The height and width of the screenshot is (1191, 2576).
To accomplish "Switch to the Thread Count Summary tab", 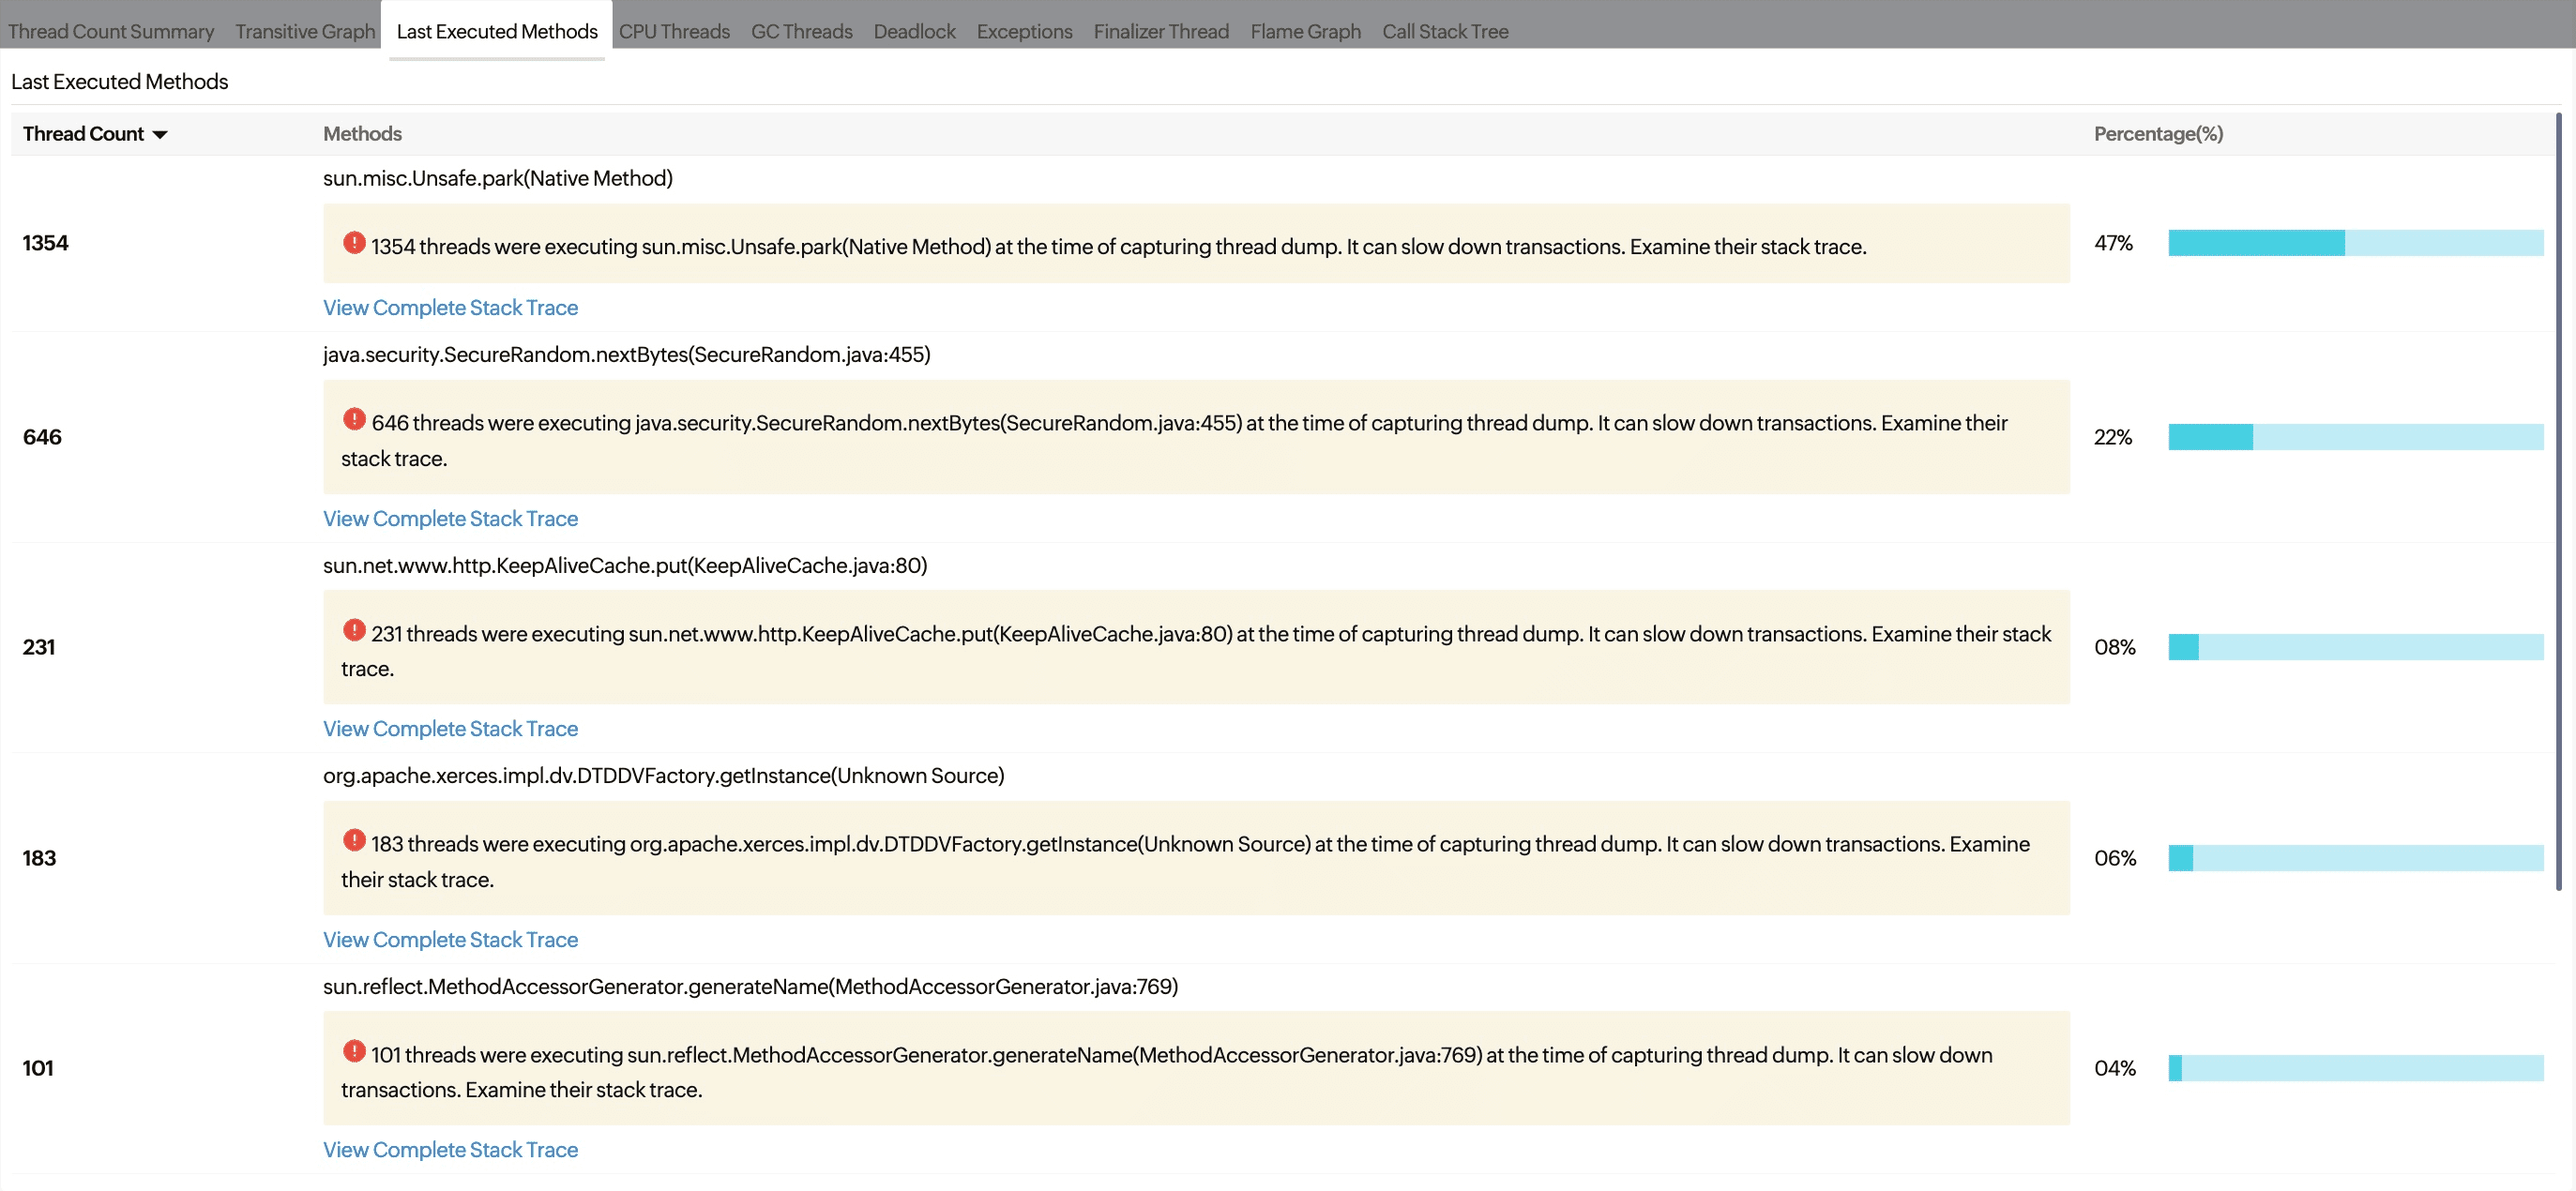I will pos(110,31).
